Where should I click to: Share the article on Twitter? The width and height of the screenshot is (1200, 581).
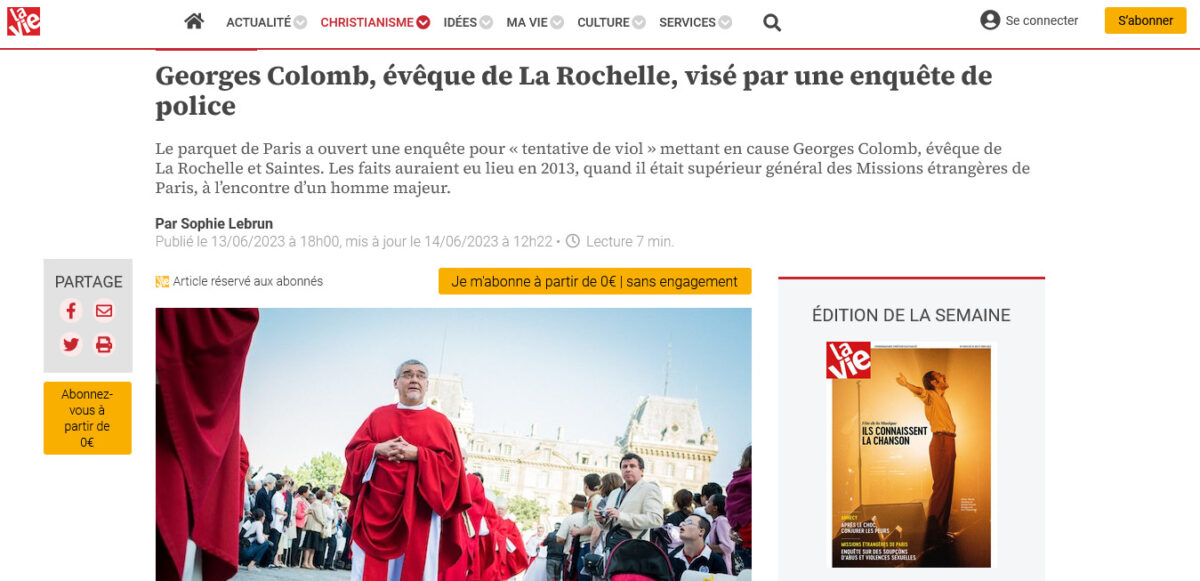pos(71,345)
